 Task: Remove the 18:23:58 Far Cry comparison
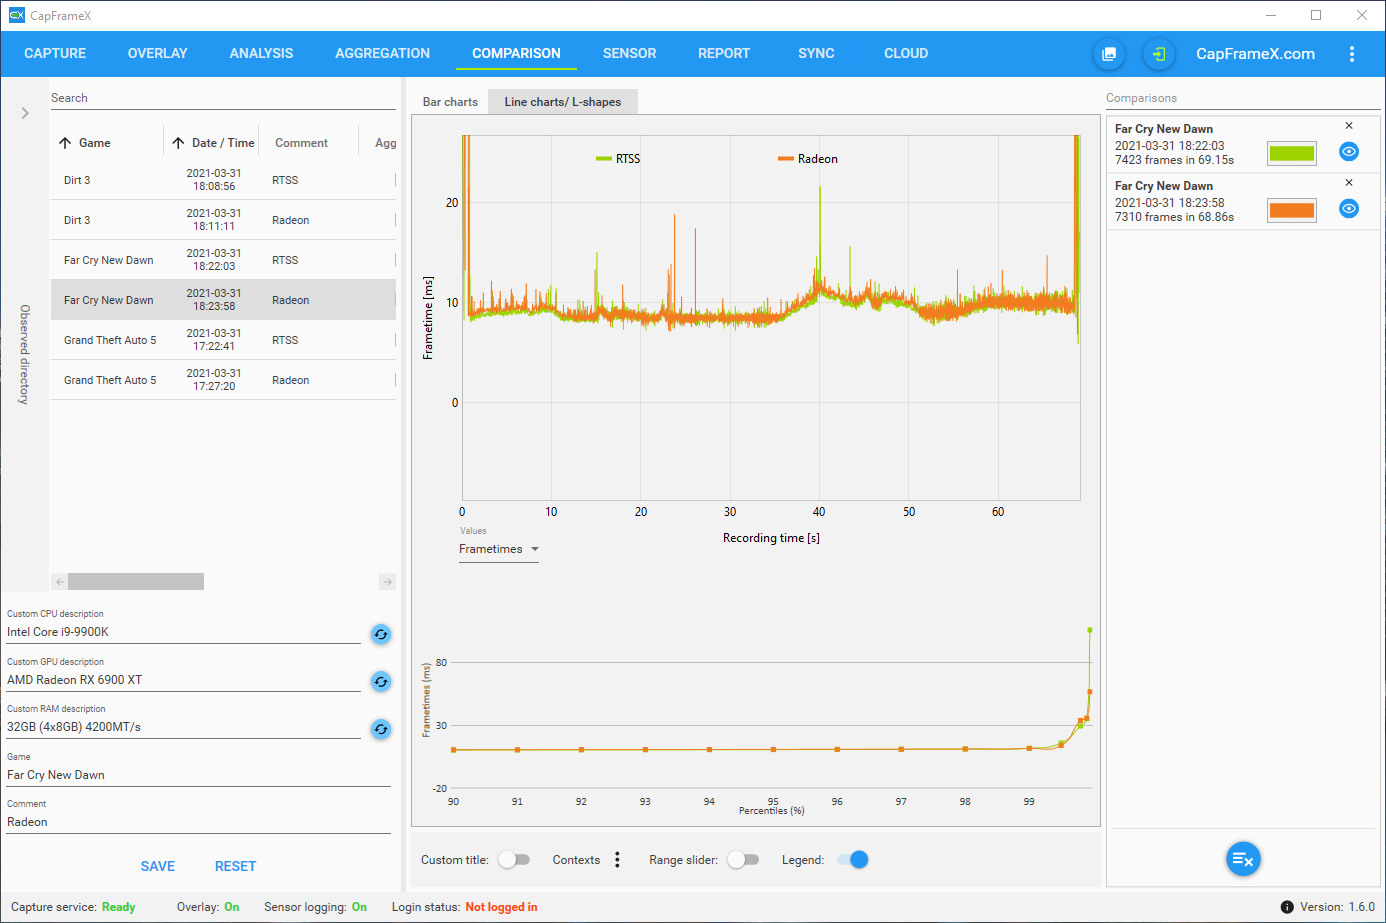tap(1349, 183)
